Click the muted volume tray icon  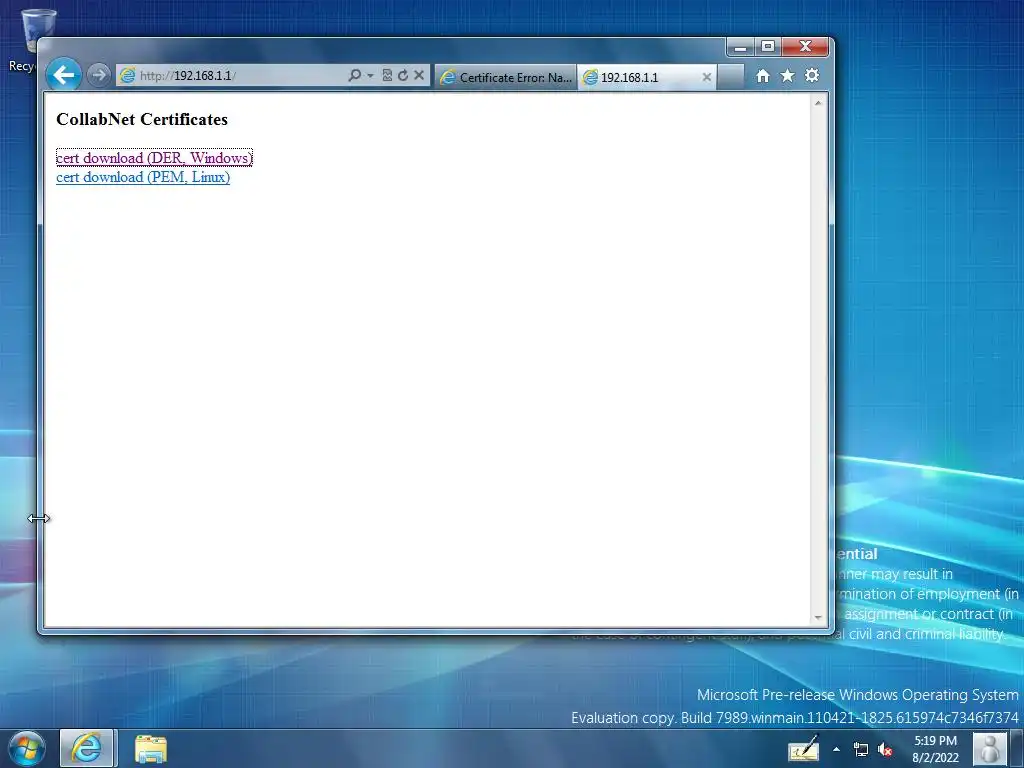(x=885, y=750)
